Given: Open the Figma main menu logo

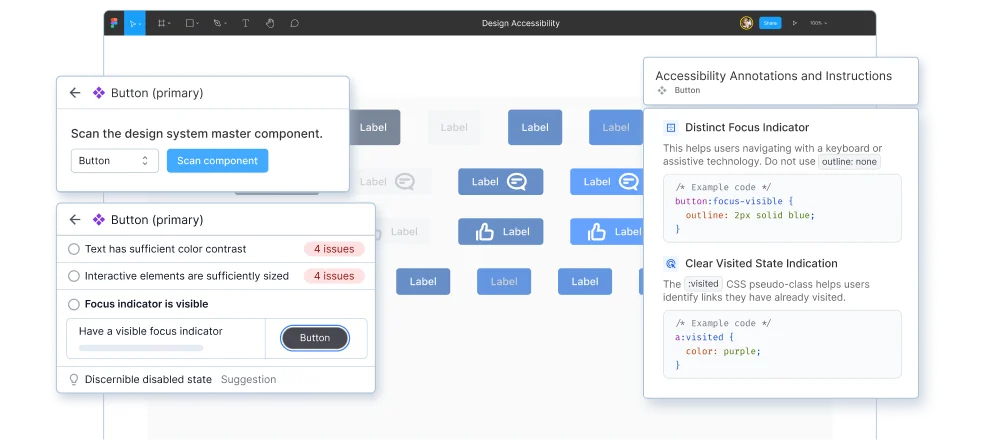Looking at the screenshot, I should [114, 23].
